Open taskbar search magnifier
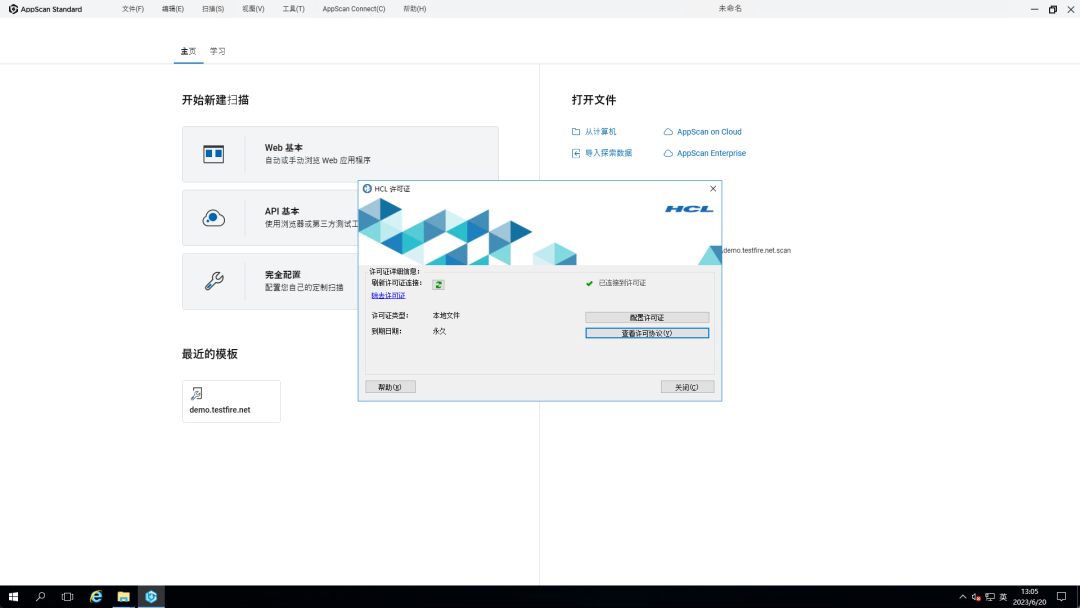 41,596
